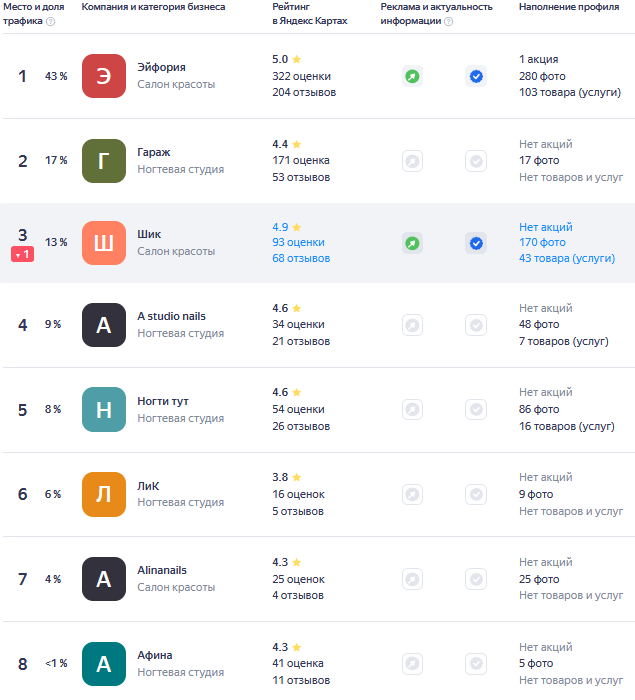Click the 'Рейтинг в Яндекс Картах' column header
The image size is (635, 700).
pos(309,14)
